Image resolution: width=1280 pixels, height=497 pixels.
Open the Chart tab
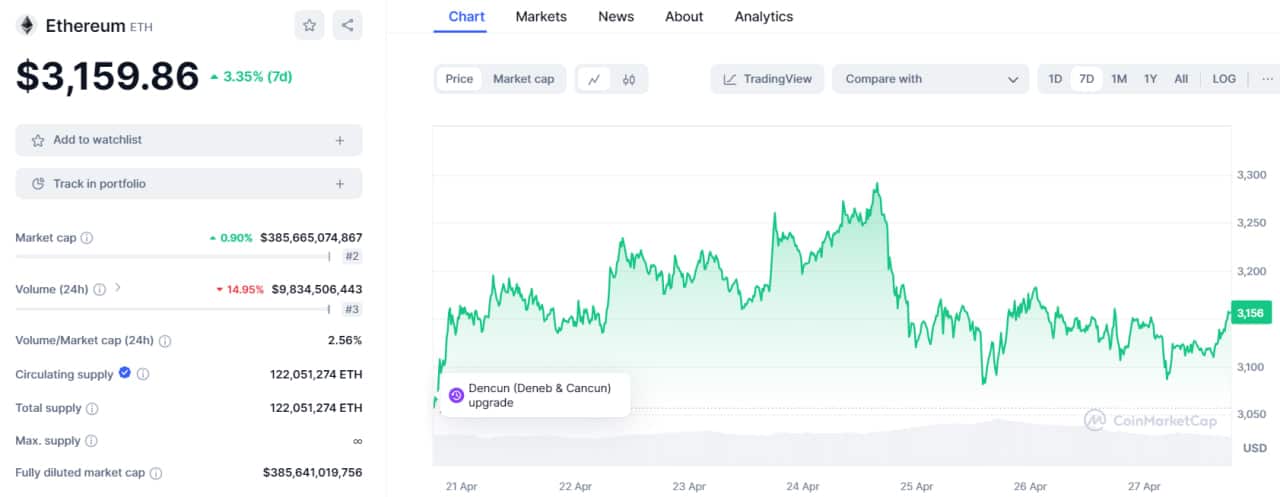coord(467,17)
